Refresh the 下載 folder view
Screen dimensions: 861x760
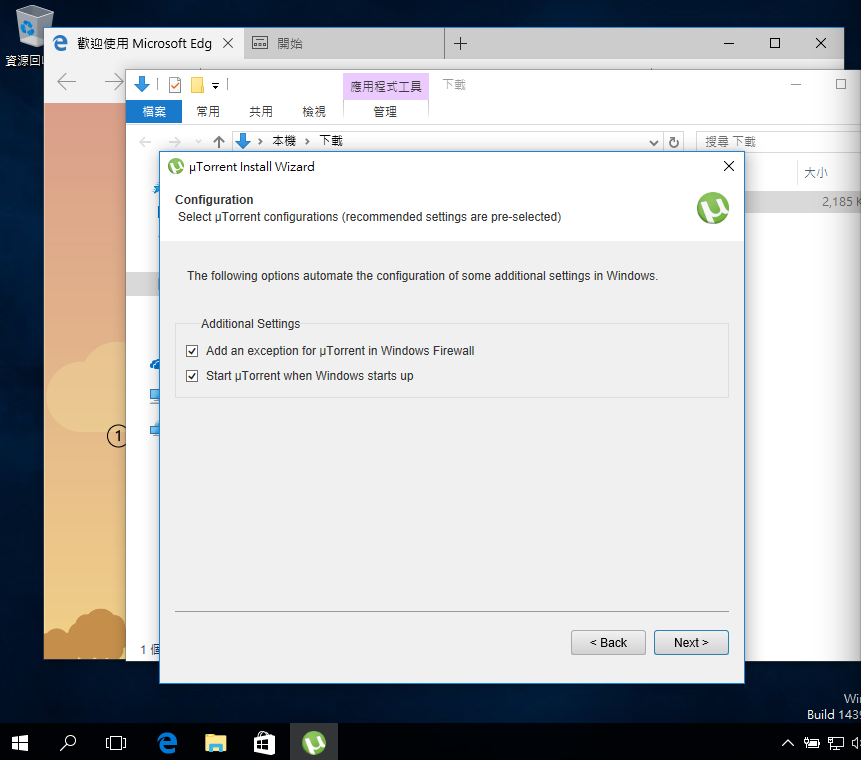674,142
